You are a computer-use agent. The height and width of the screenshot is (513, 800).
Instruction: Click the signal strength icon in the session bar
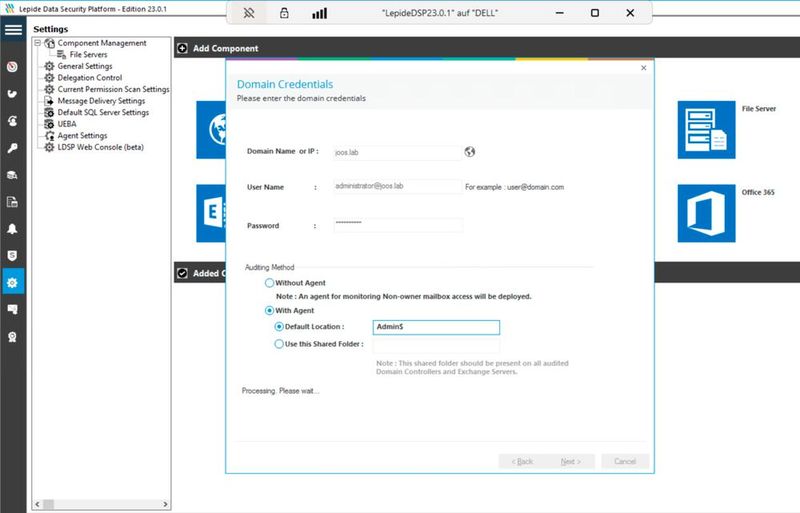pyautogui.click(x=319, y=13)
